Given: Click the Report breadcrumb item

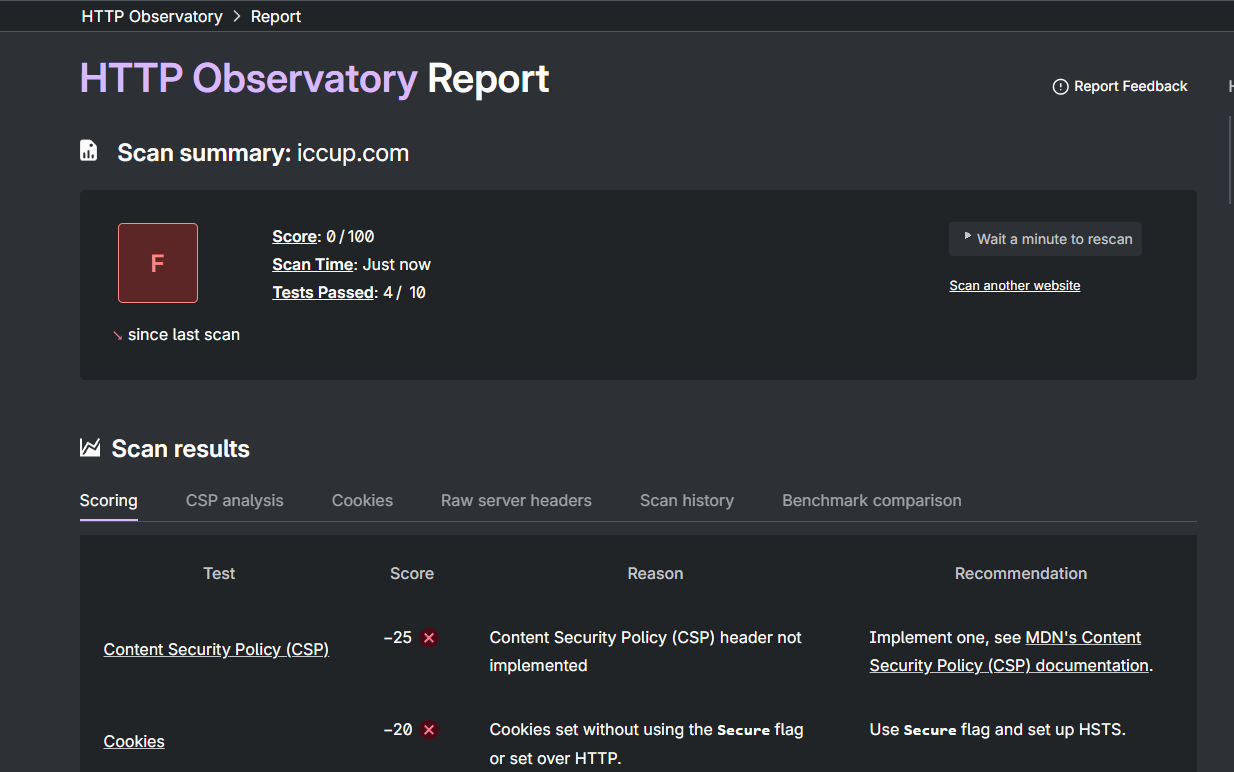Looking at the screenshot, I should pyautogui.click(x=276, y=17).
